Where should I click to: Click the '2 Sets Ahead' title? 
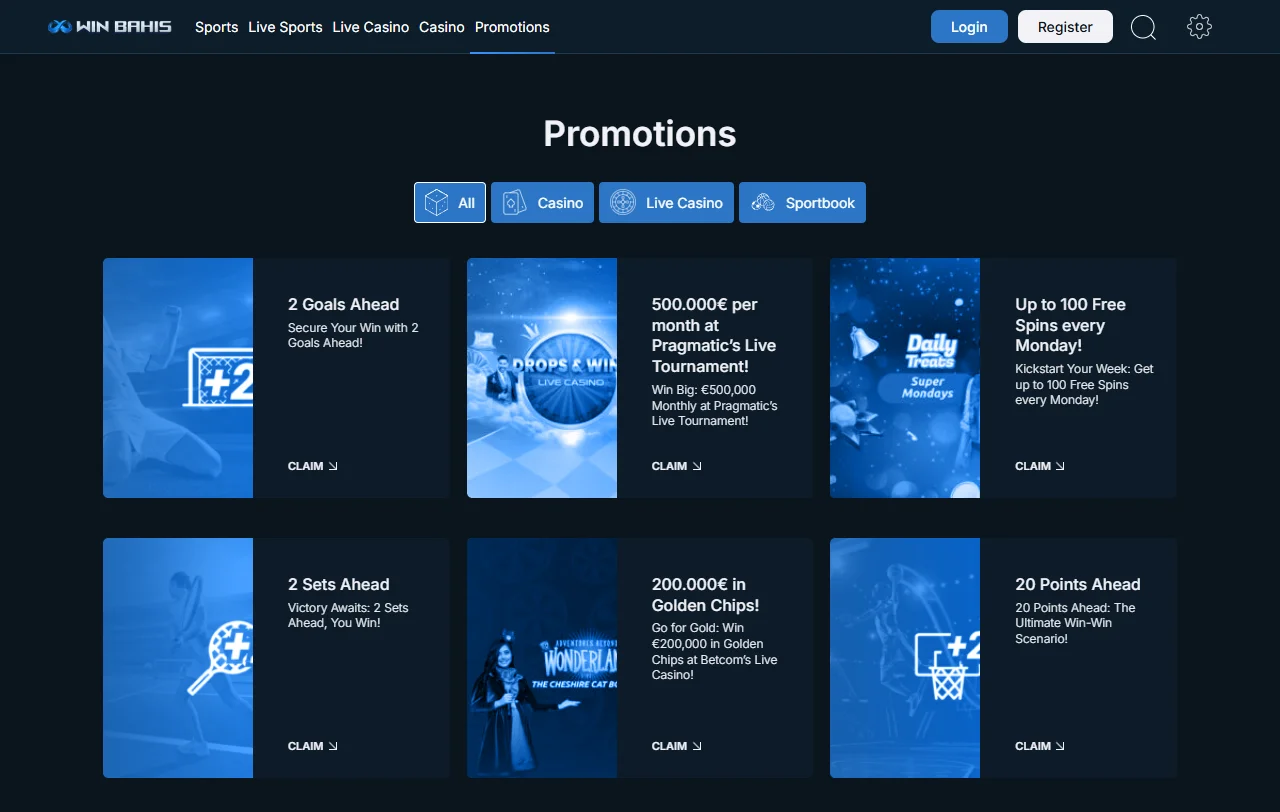tap(339, 585)
